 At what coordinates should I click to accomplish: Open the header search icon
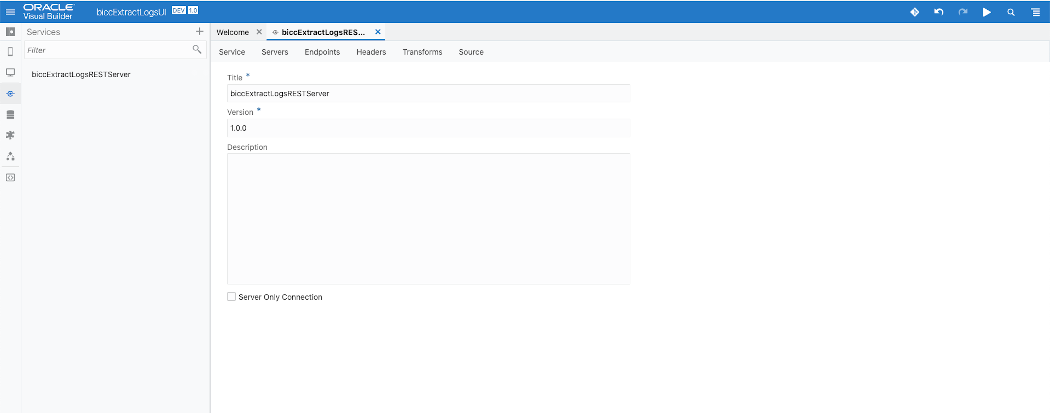click(1011, 12)
